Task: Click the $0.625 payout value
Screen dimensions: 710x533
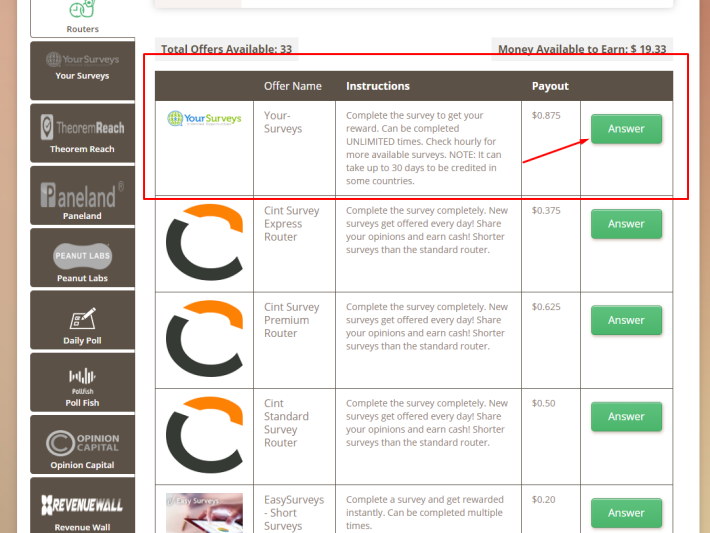Action: pyautogui.click(x=546, y=307)
